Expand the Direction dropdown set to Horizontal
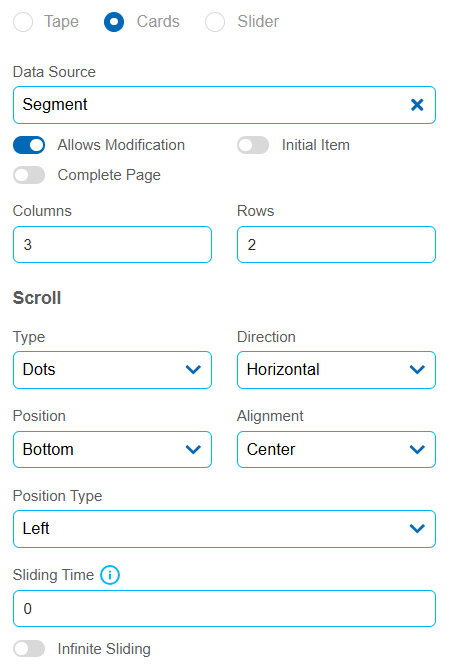 pyautogui.click(x=336, y=370)
